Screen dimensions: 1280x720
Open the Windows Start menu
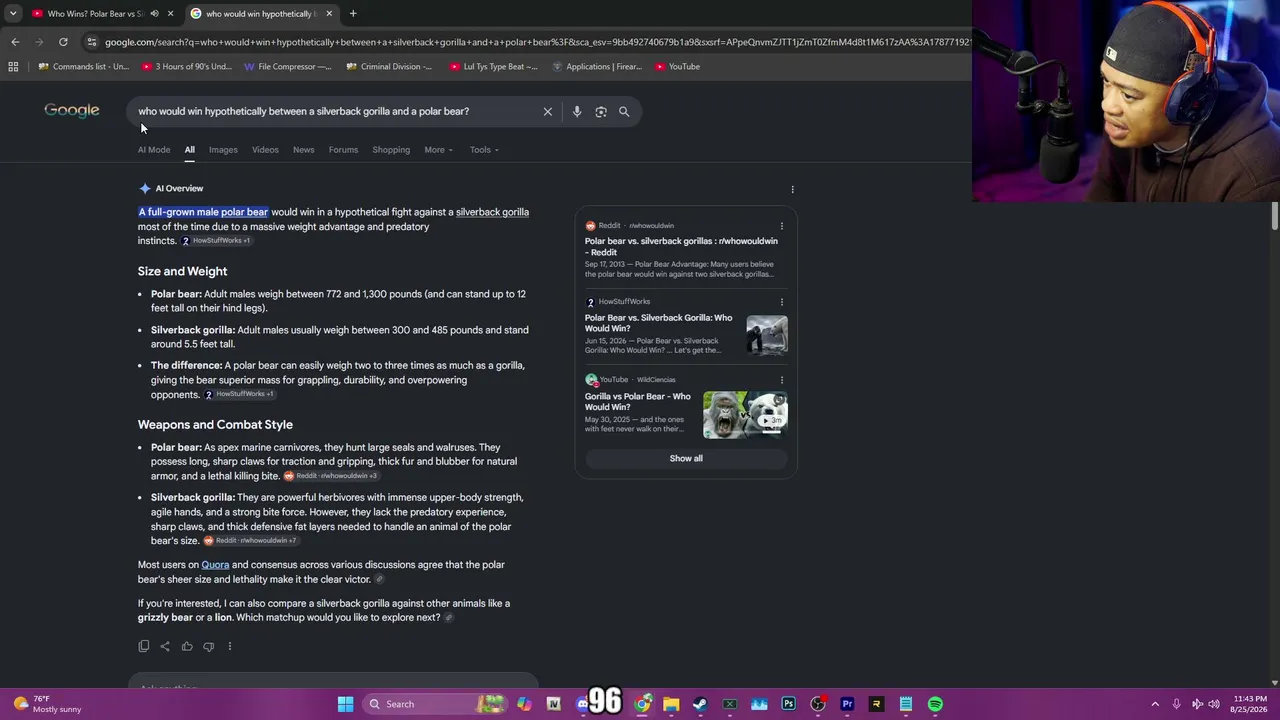click(x=345, y=704)
